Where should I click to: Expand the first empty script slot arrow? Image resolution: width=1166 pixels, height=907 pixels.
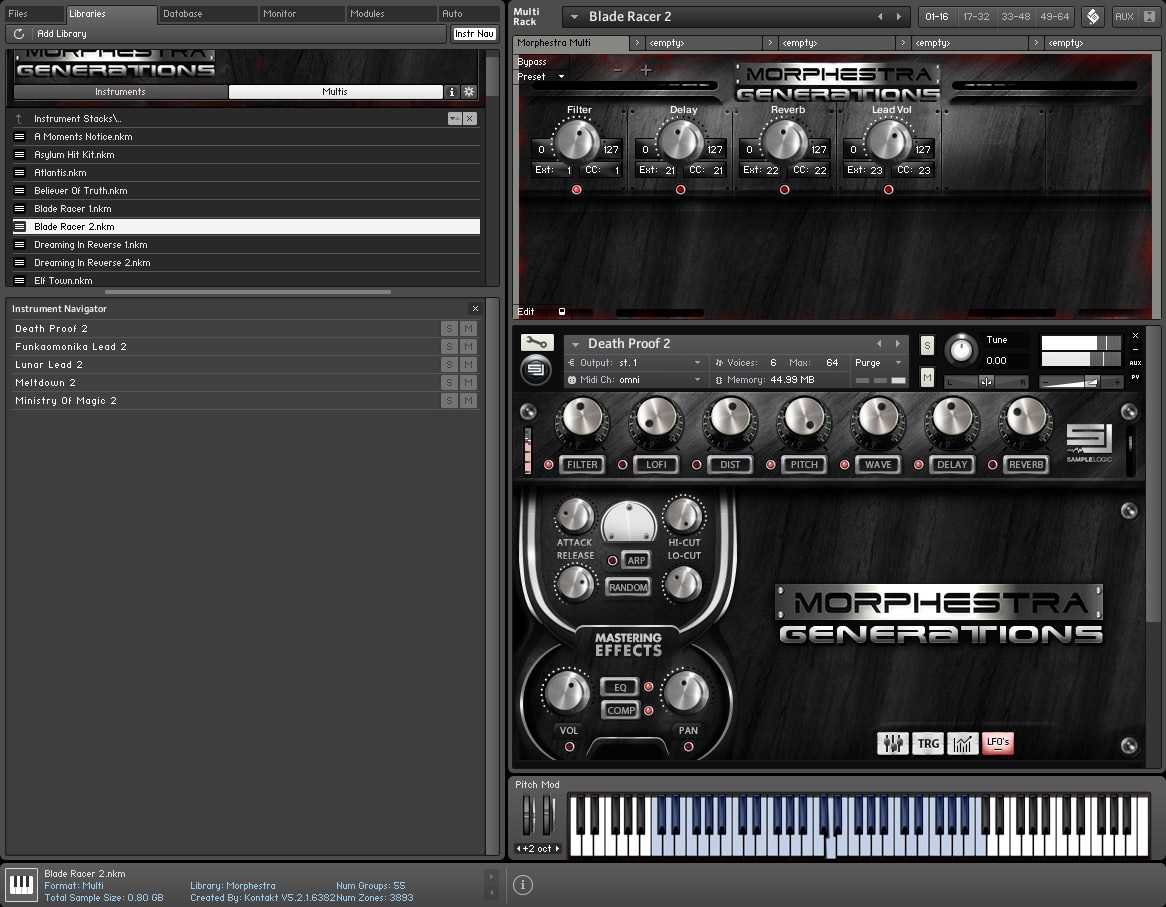[637, 43]
